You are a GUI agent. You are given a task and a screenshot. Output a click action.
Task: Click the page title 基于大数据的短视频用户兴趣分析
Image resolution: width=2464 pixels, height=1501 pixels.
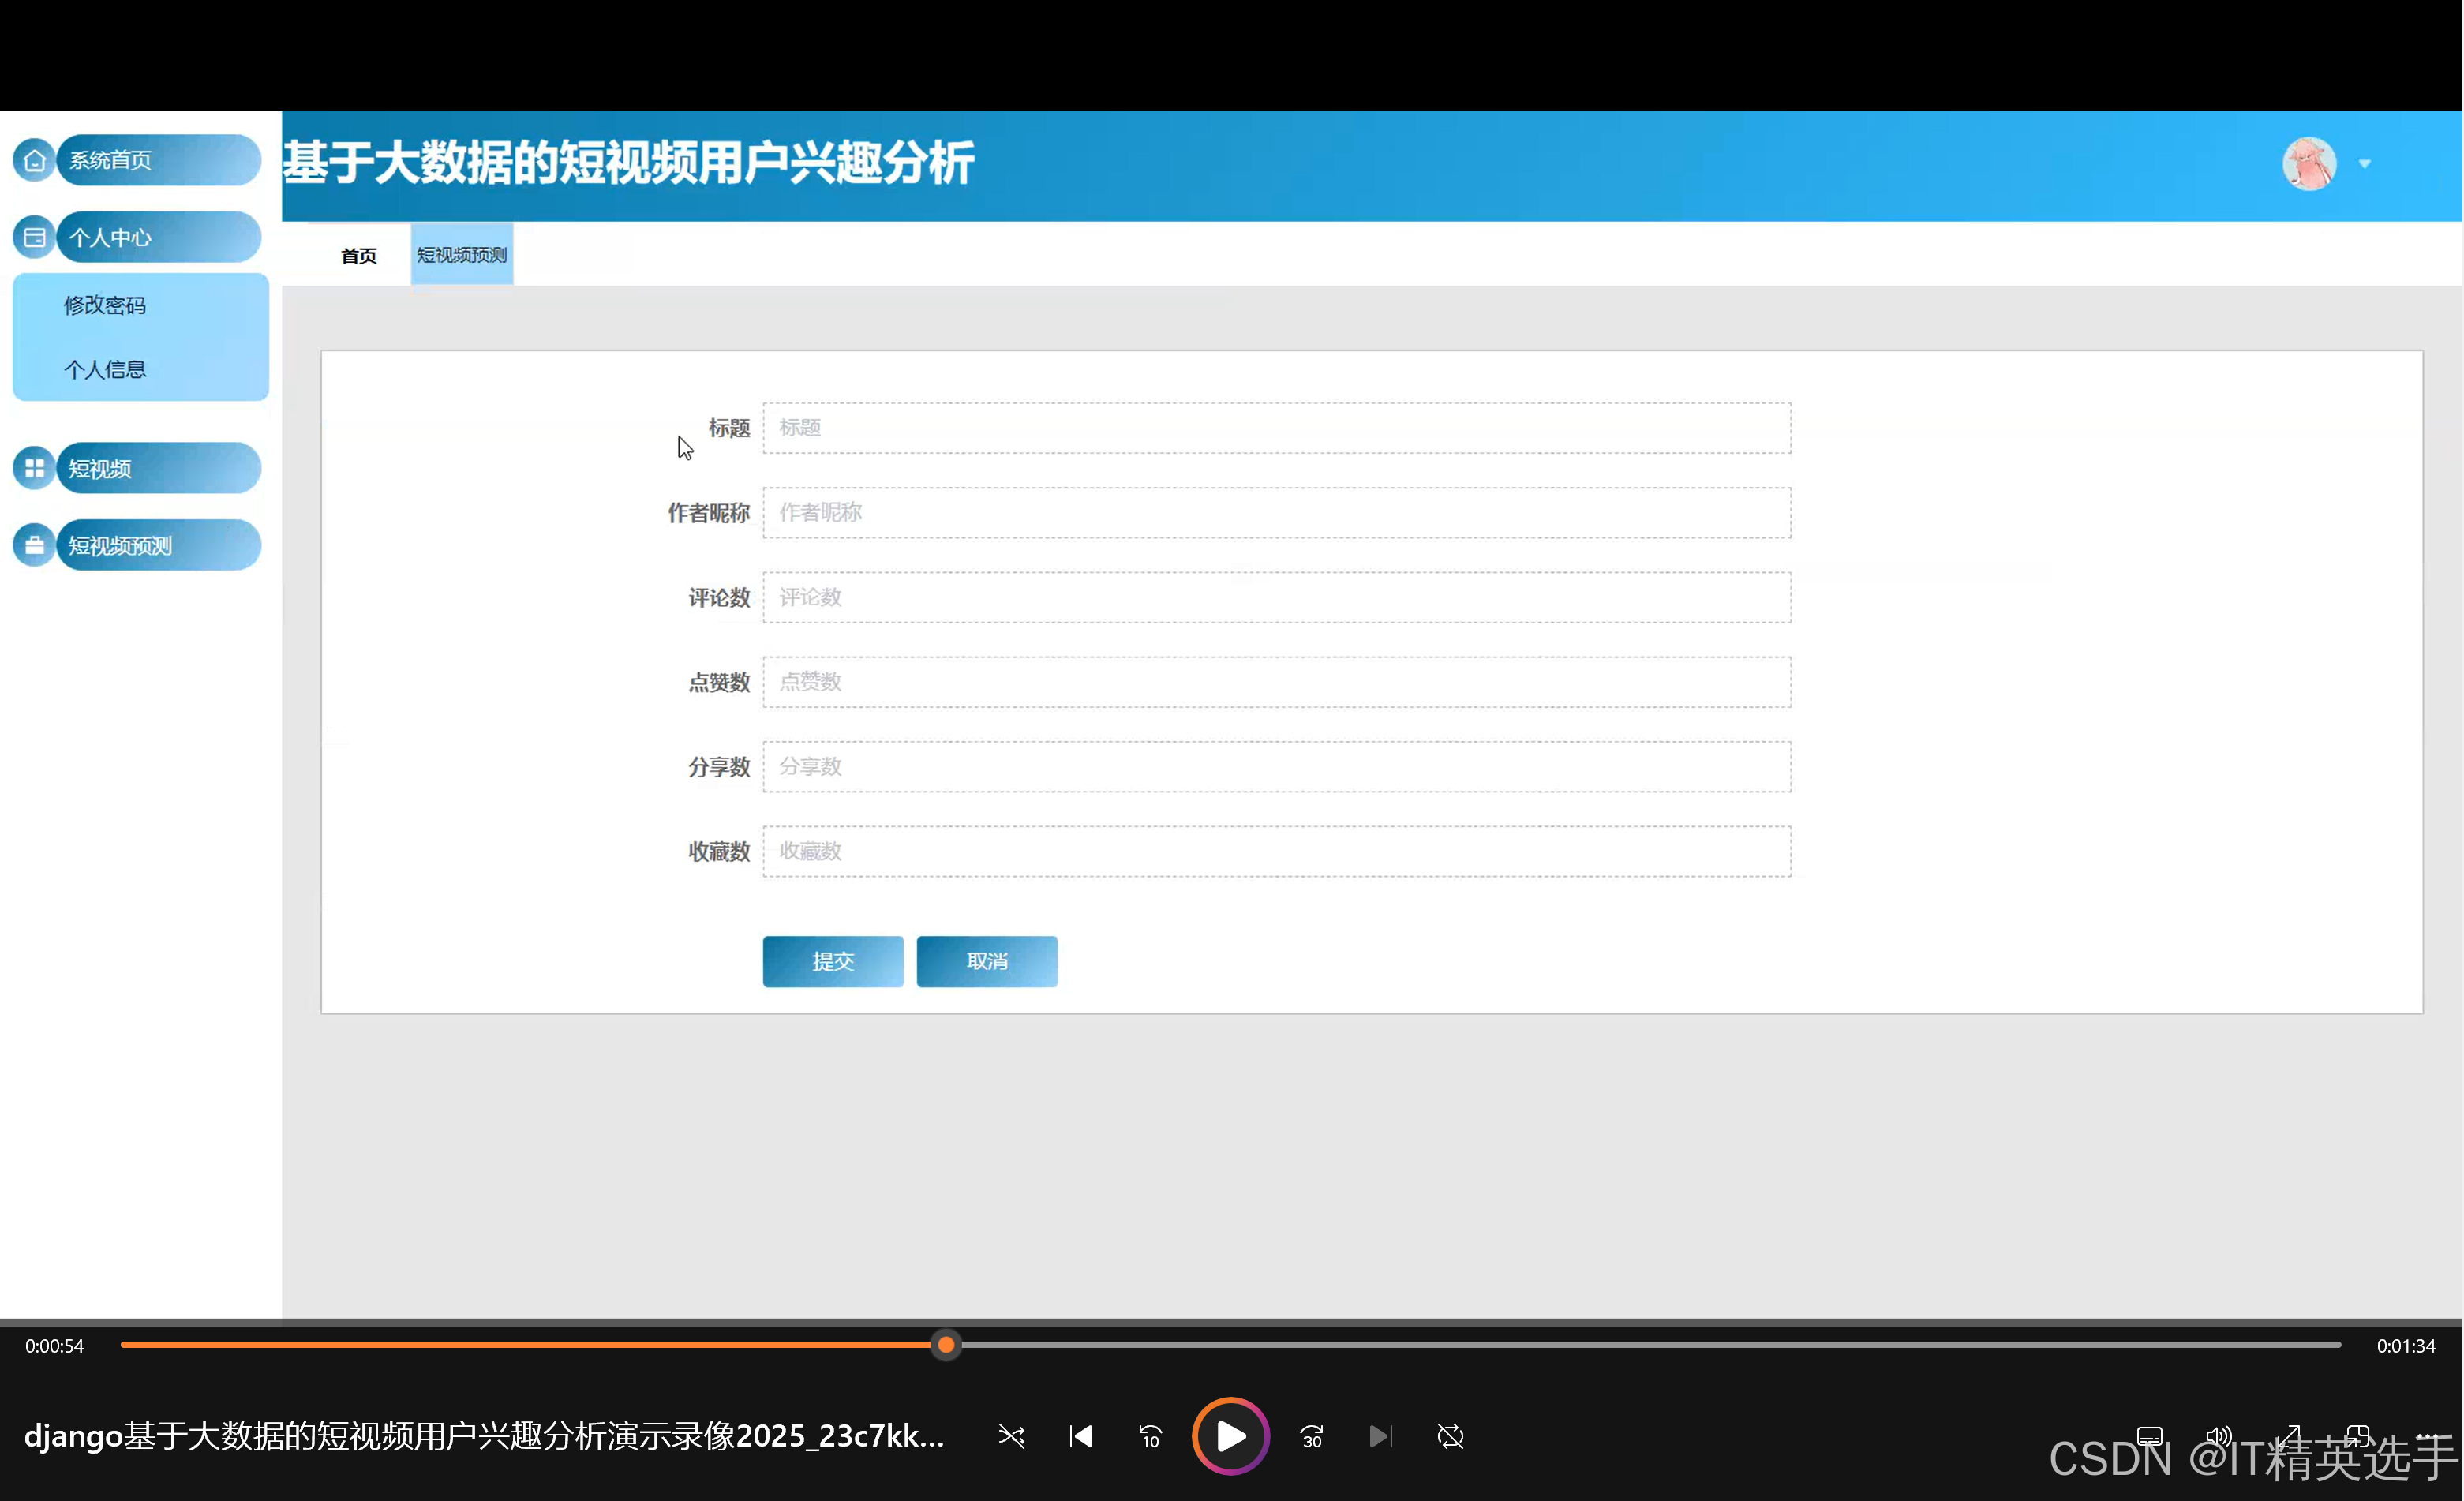point(628,162)
